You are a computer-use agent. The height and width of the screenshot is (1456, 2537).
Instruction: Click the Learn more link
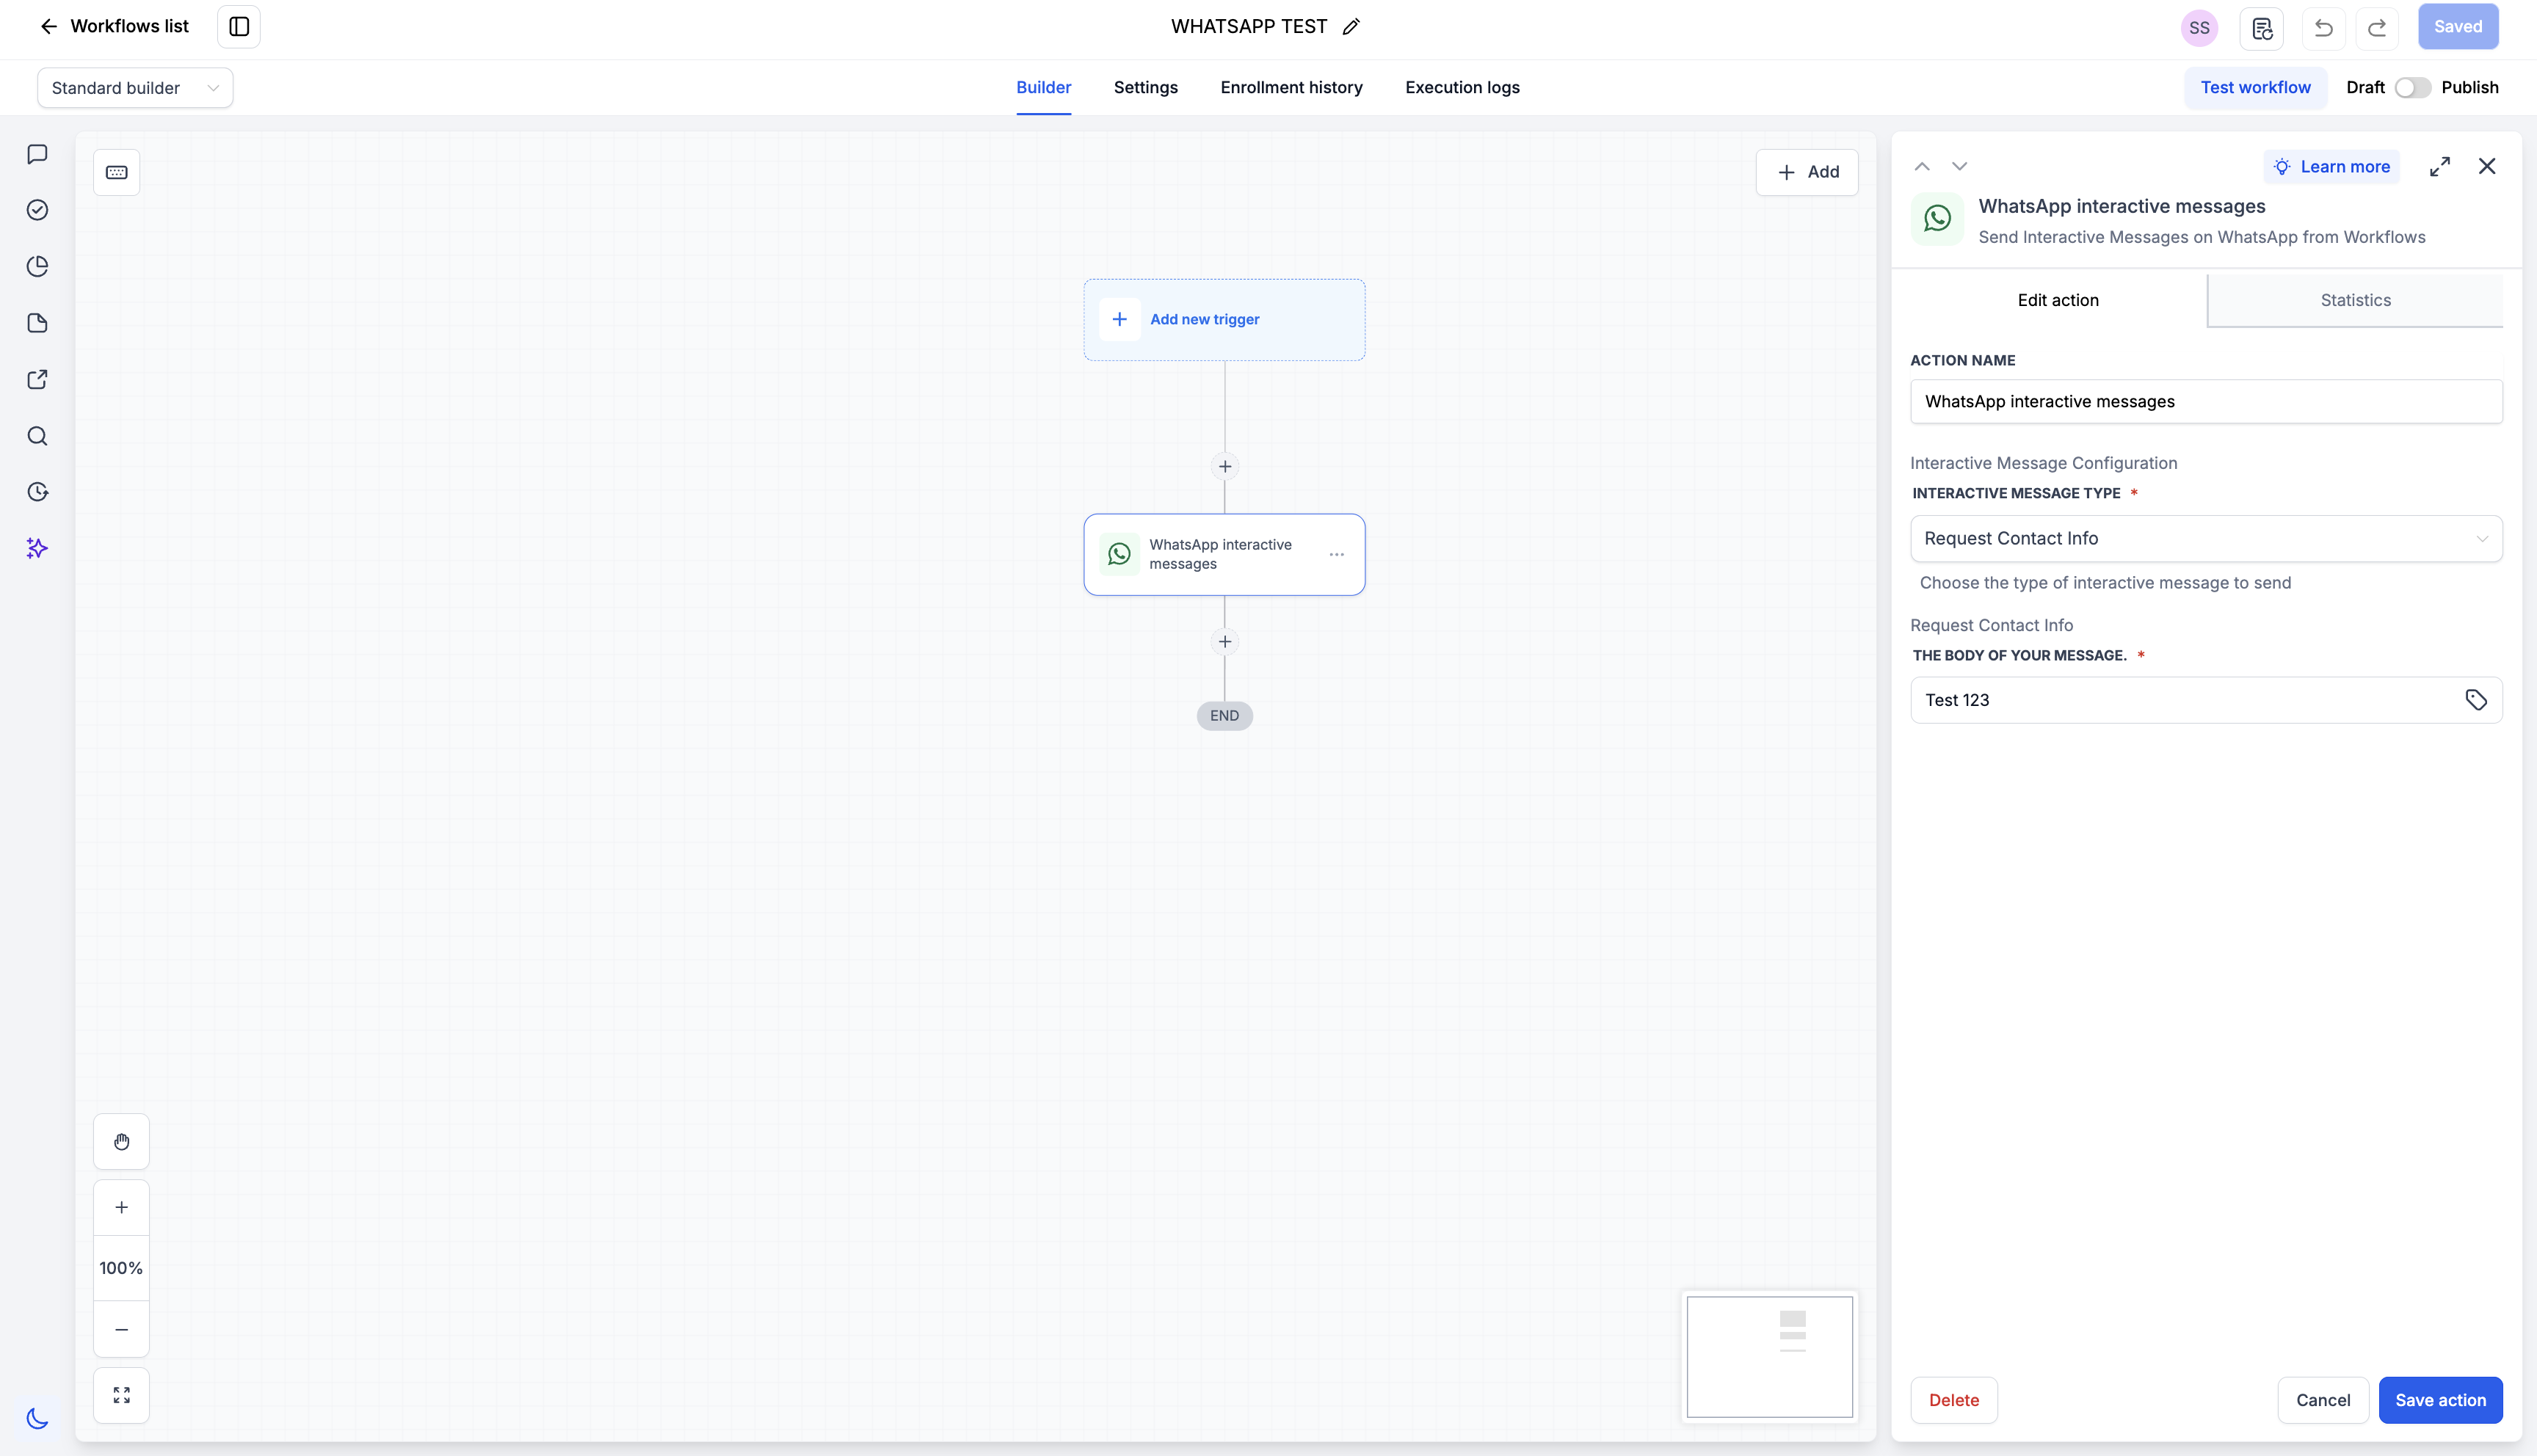2331,167
